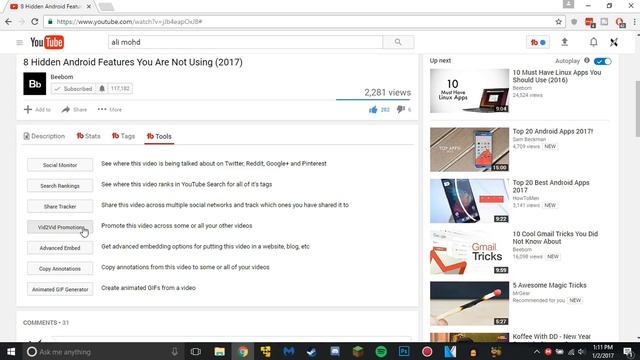Open the YouTube hamburger guide menu
This screenshot has width=640, height=360.
tap(19, 42)
